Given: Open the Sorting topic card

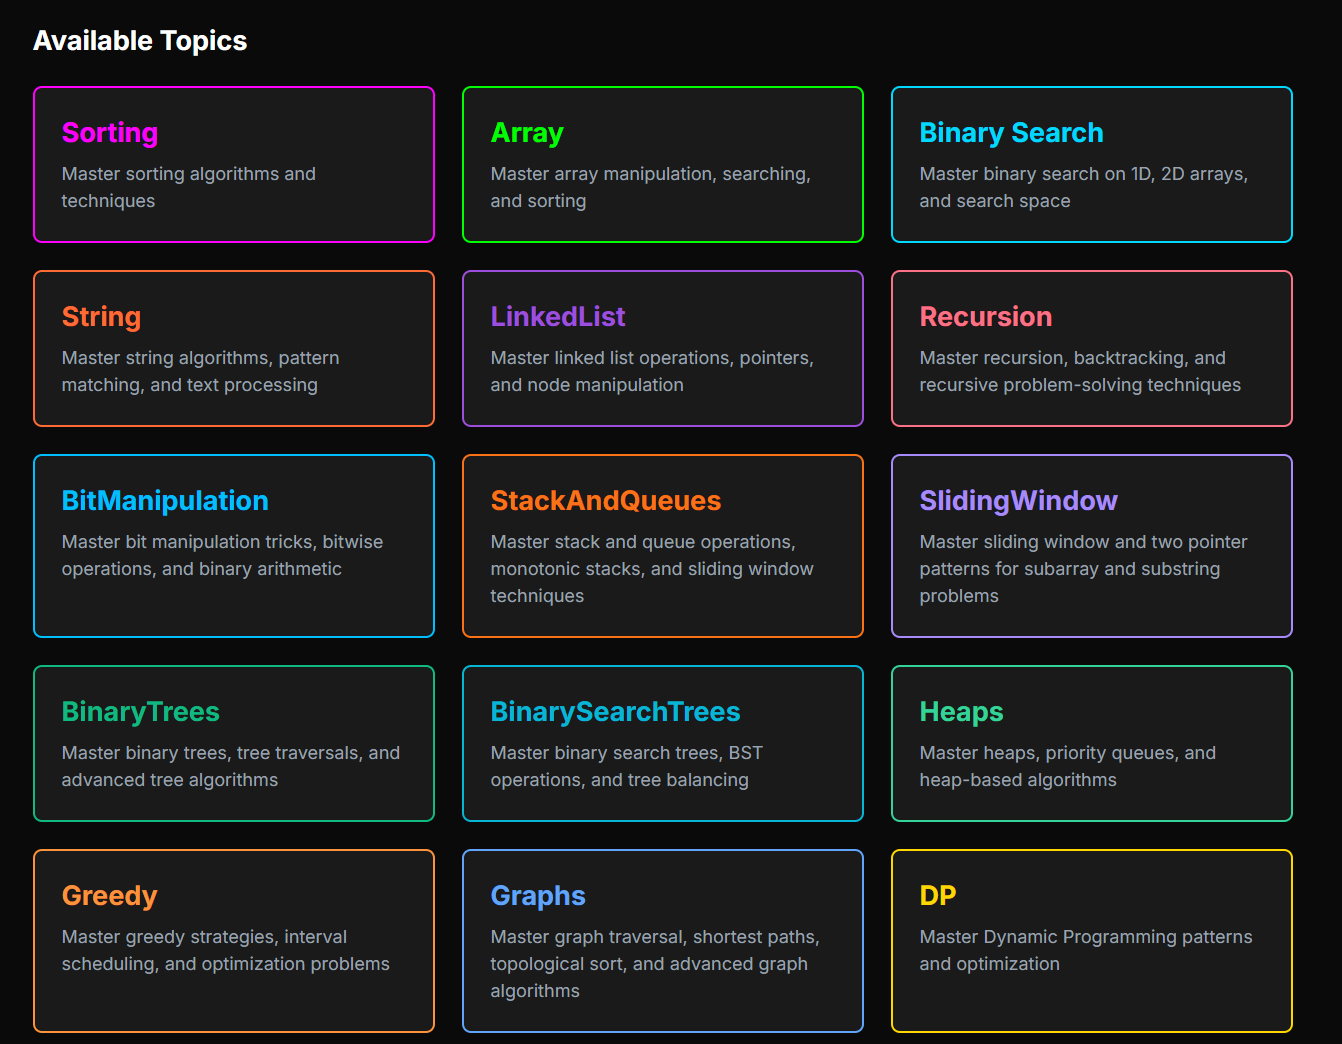Looking at the screenshot, I should pyautogui.click(x=234, y=164).
